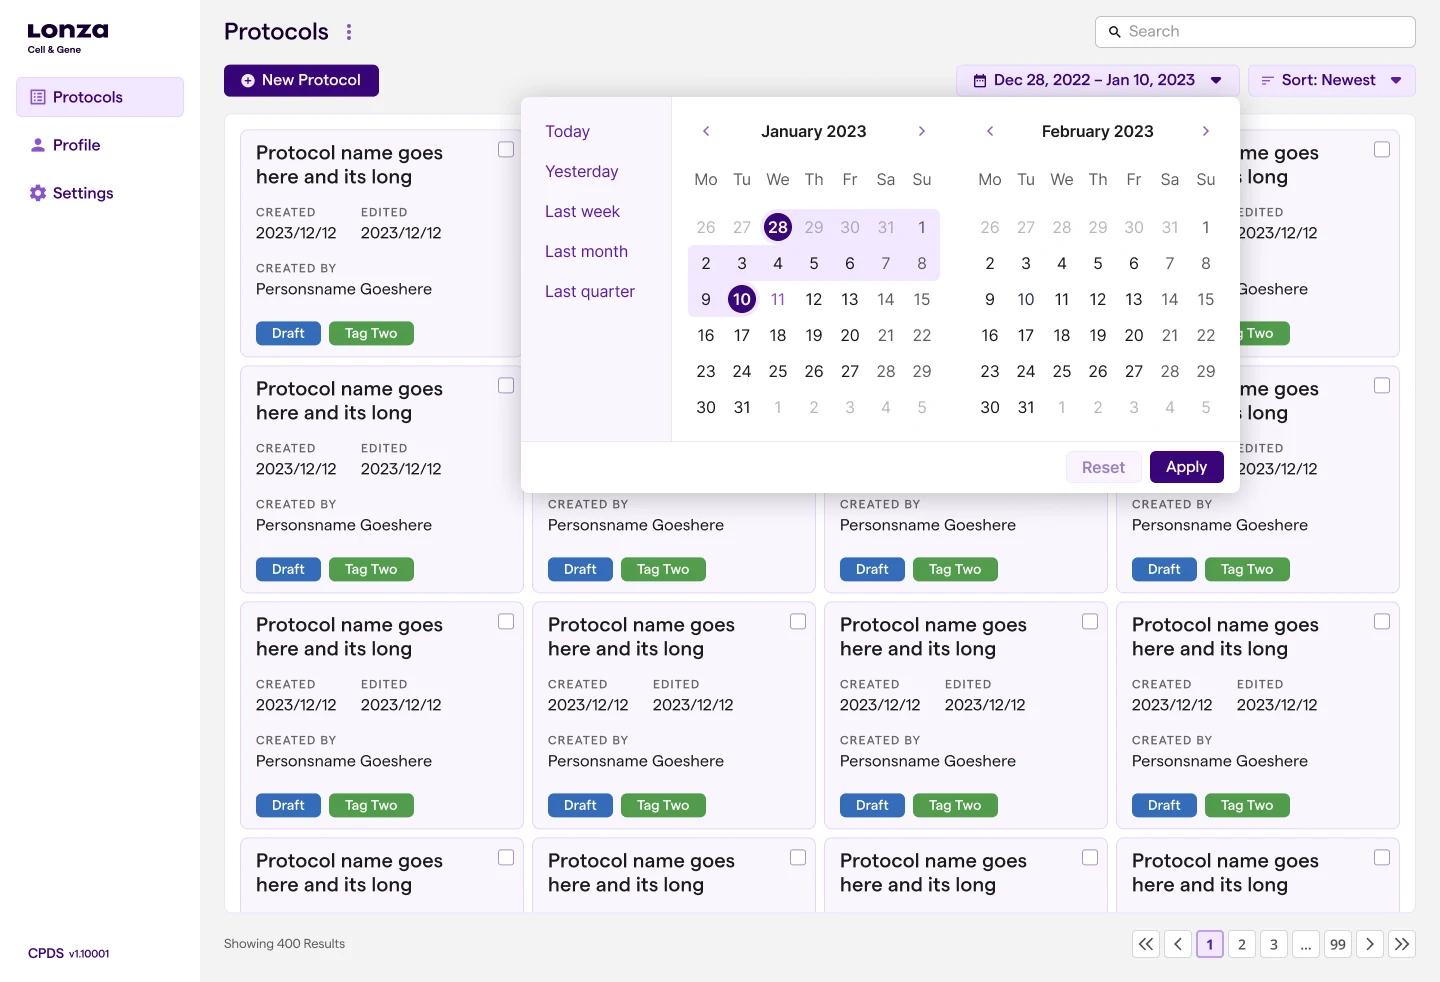Tick checkbox on third-row card in second column

click(798, 621)
